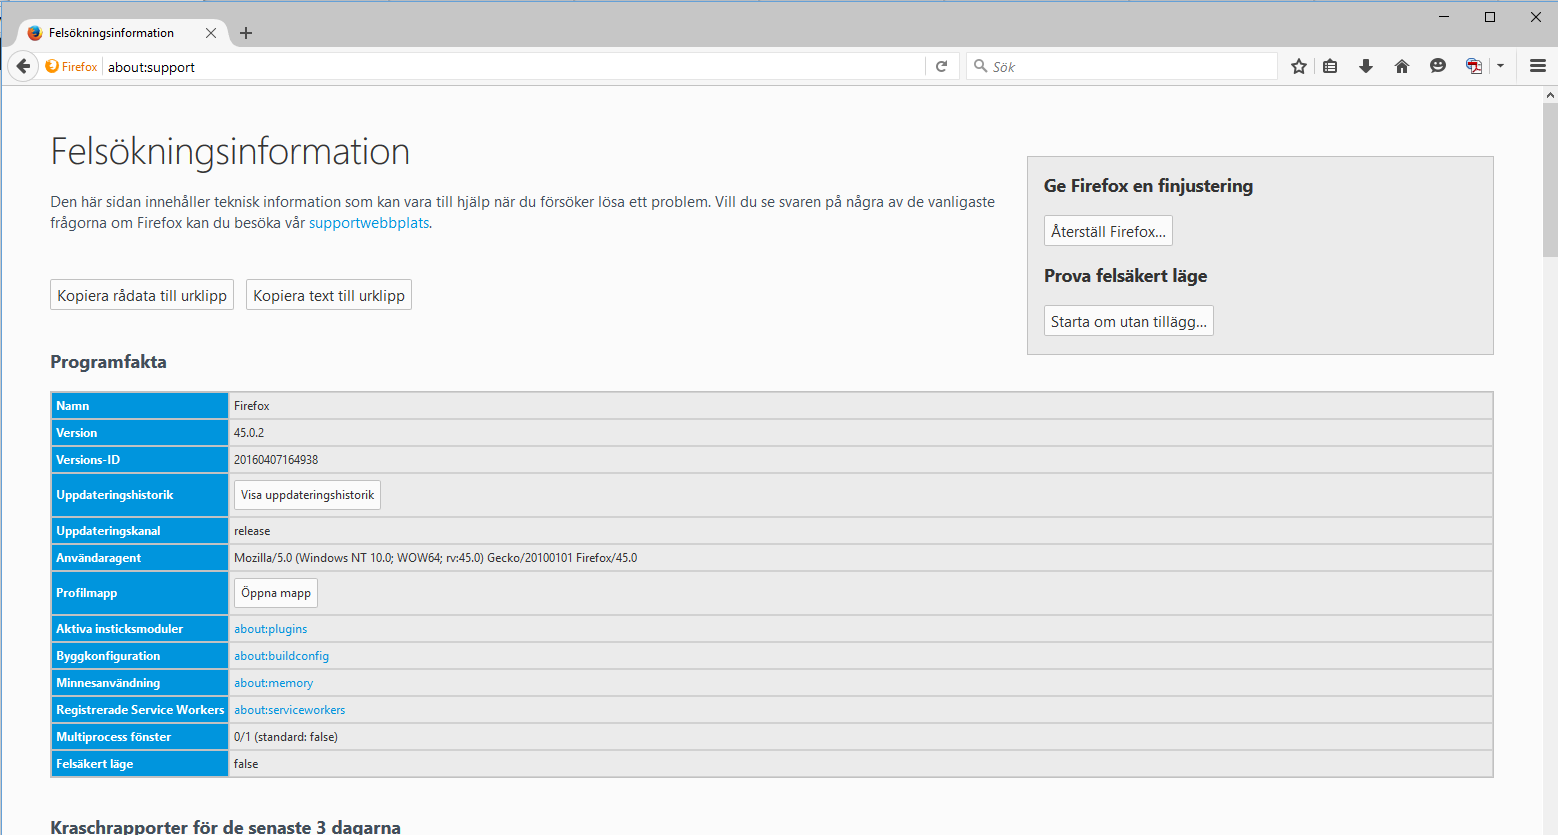Bookmark this page with the star icon

(1299, 66)
